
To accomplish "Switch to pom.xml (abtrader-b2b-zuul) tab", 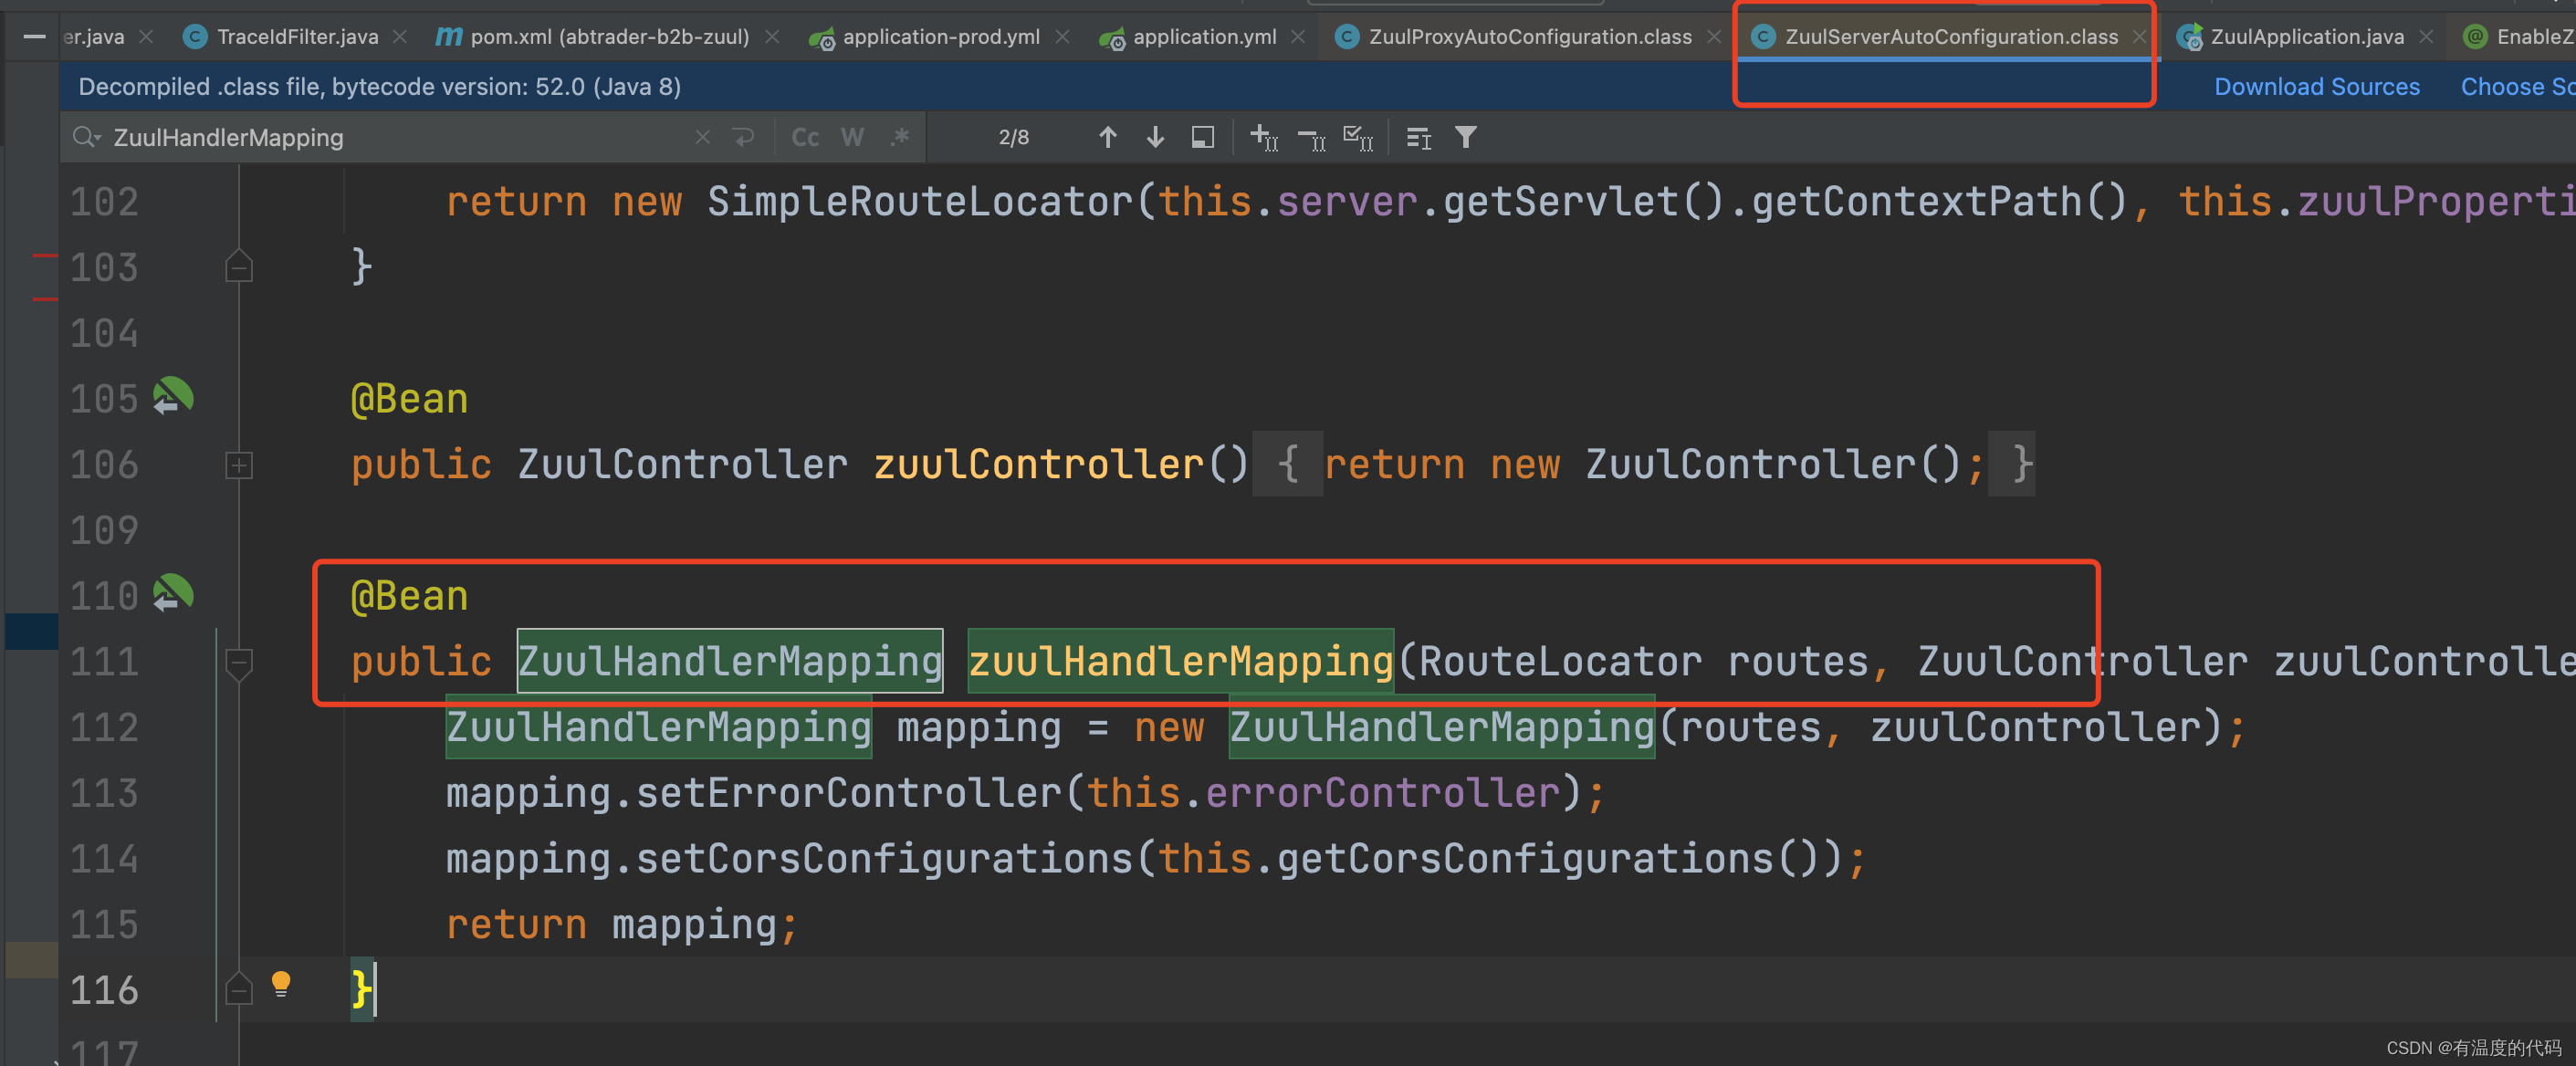I will [609, 37].
